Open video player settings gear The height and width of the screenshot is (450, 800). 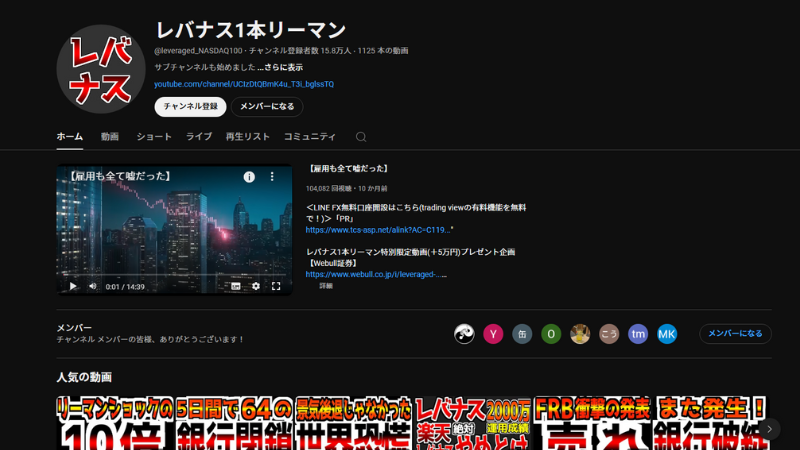(x=256, y=286)
